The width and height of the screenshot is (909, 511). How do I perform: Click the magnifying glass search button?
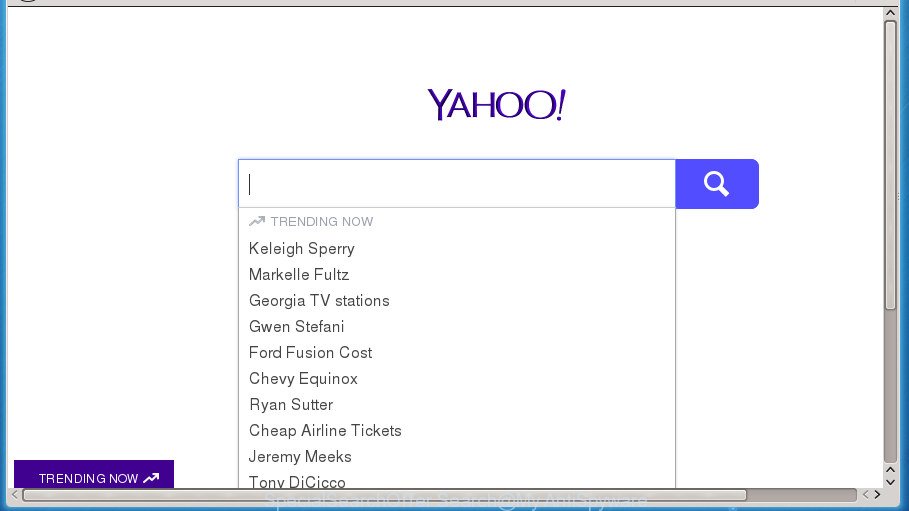pyautogui.click(x=717, y=184)
